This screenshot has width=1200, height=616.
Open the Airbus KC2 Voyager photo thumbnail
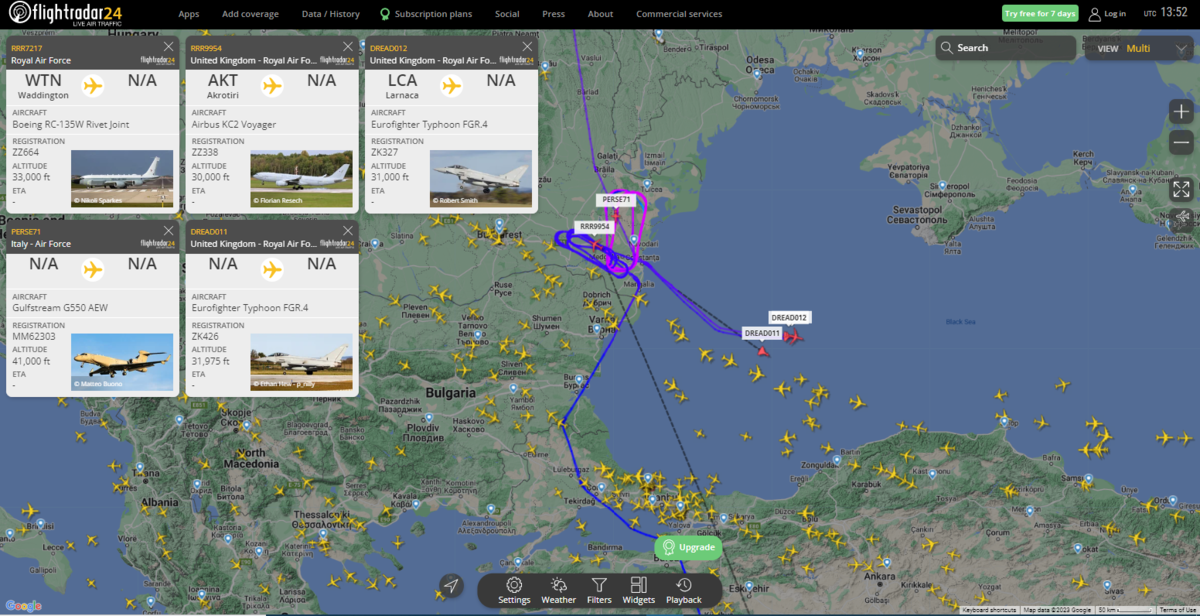(x=302, y=178)
